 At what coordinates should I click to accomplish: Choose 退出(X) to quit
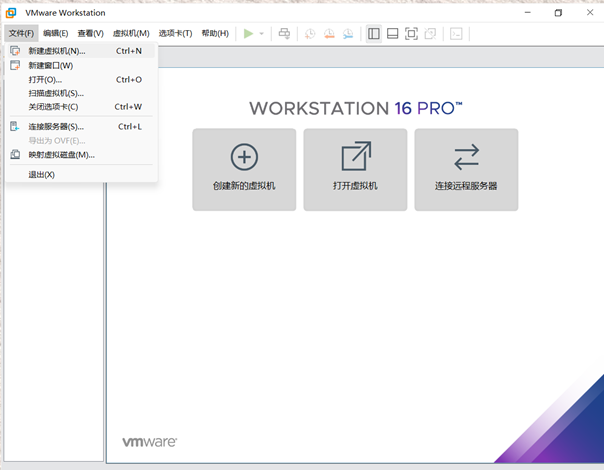coord(81,175)
